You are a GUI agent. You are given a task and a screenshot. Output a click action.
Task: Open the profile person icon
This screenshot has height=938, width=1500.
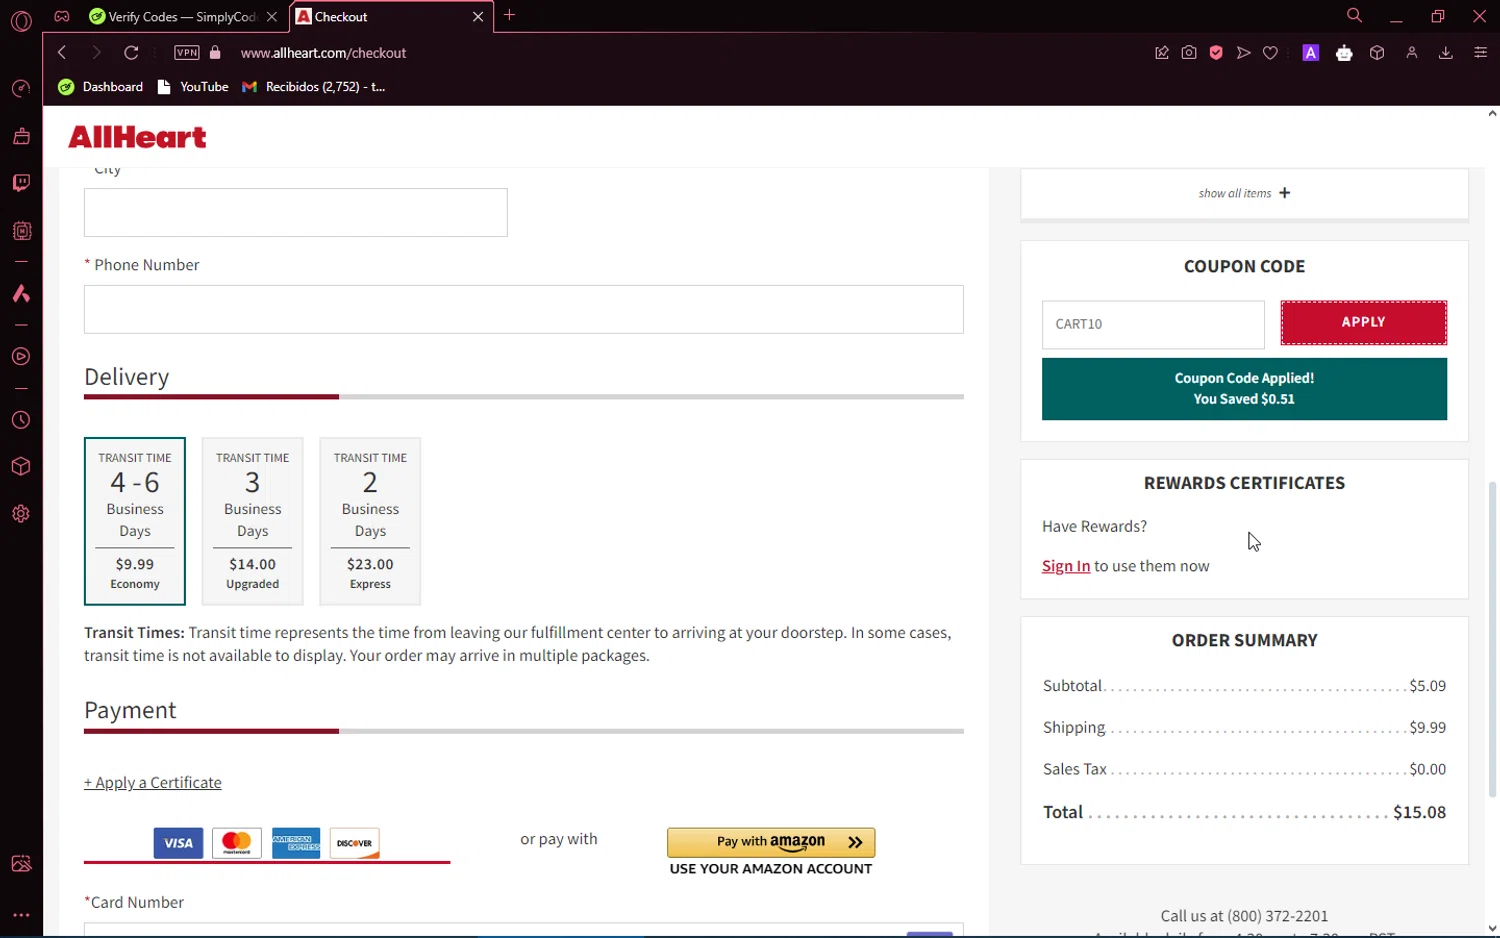pos(1412,53)
